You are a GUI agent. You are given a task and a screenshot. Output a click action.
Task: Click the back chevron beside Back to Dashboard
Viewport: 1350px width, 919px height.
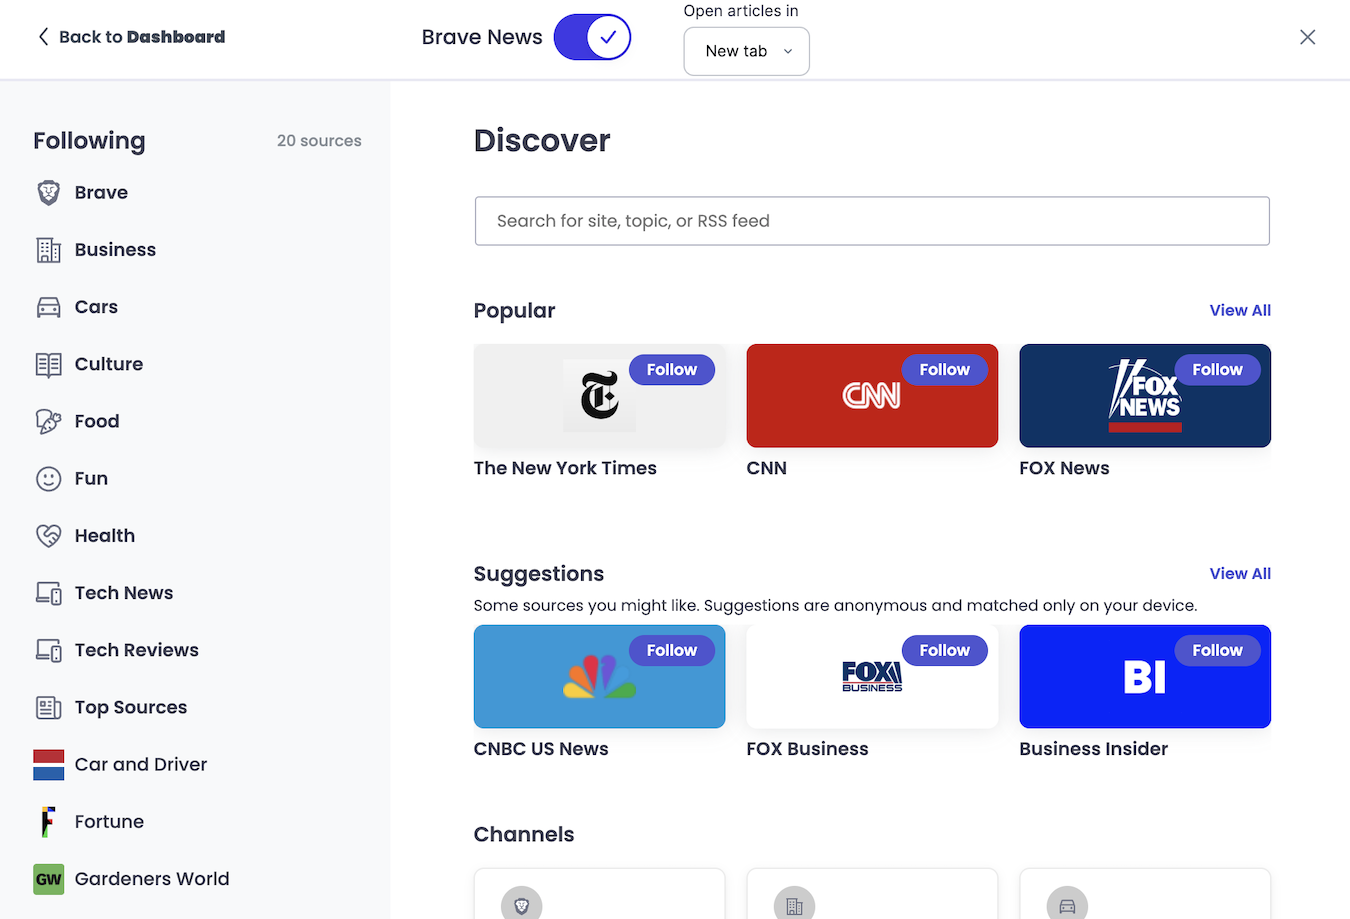pos(43,37)
